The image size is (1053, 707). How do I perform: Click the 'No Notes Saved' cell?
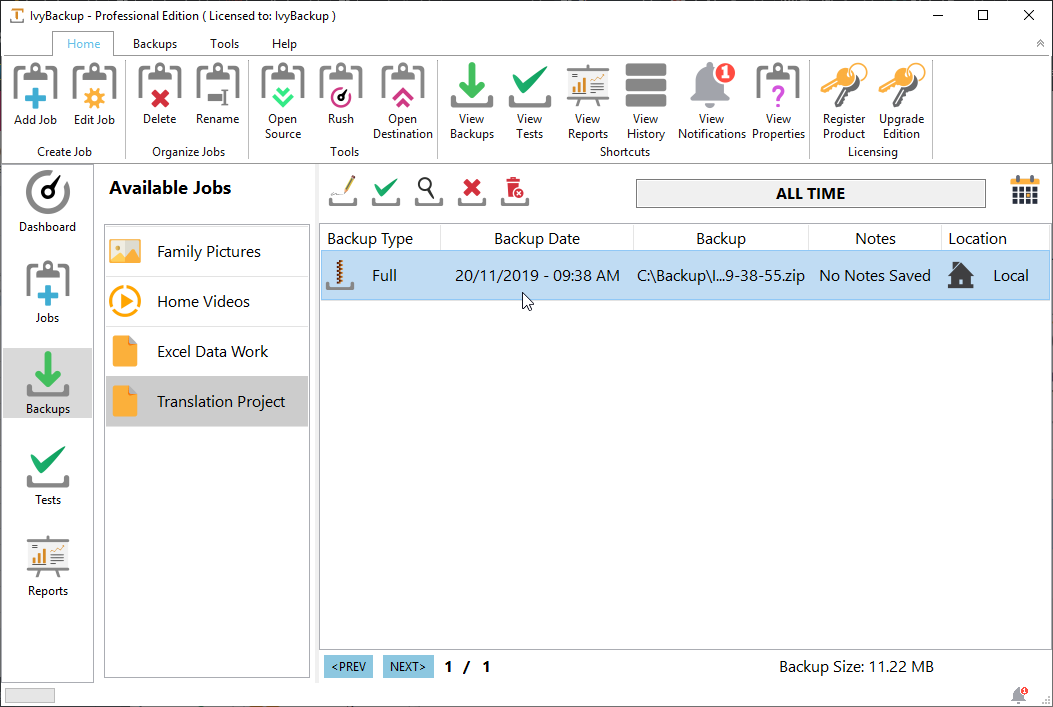pyautogui.click(x=875, y=276)
